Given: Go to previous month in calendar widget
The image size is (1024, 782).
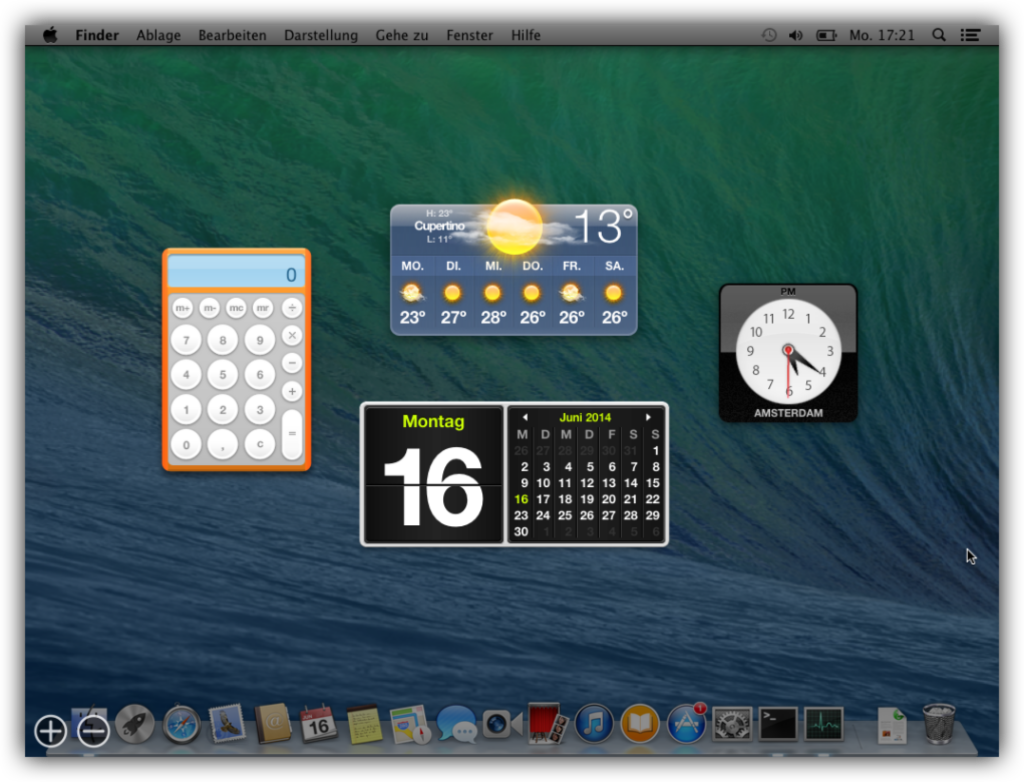Looking at the screenshot, I should pyautogui.click(x=525, y=417).
